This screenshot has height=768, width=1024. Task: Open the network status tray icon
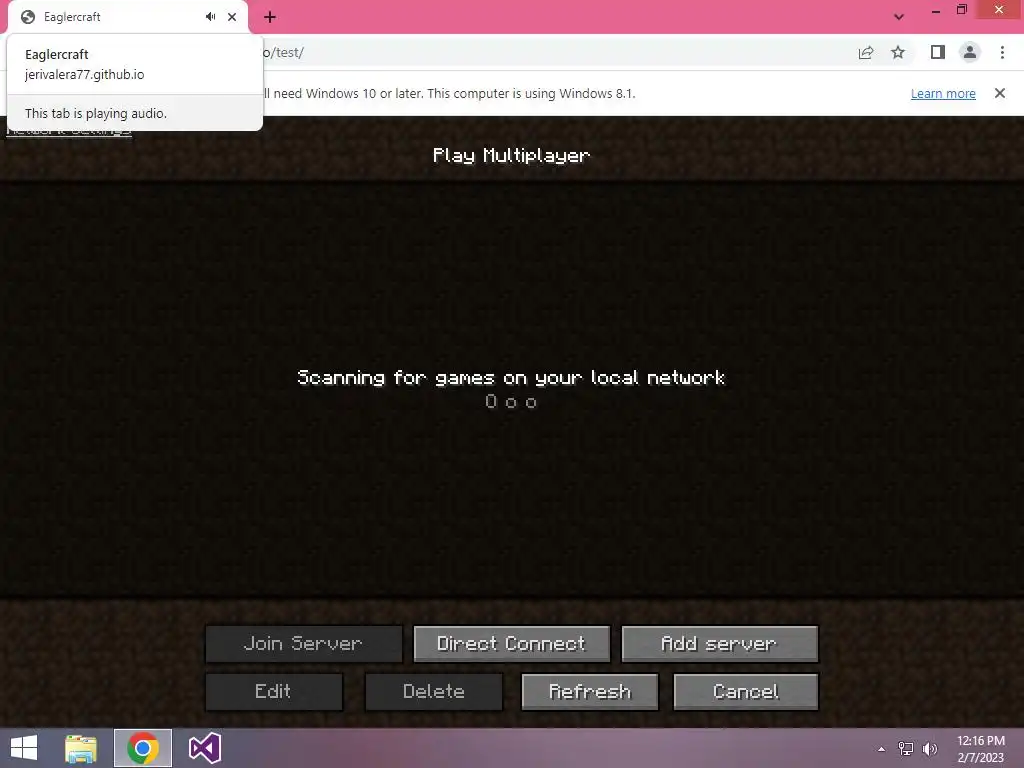[x=906, y=749]
